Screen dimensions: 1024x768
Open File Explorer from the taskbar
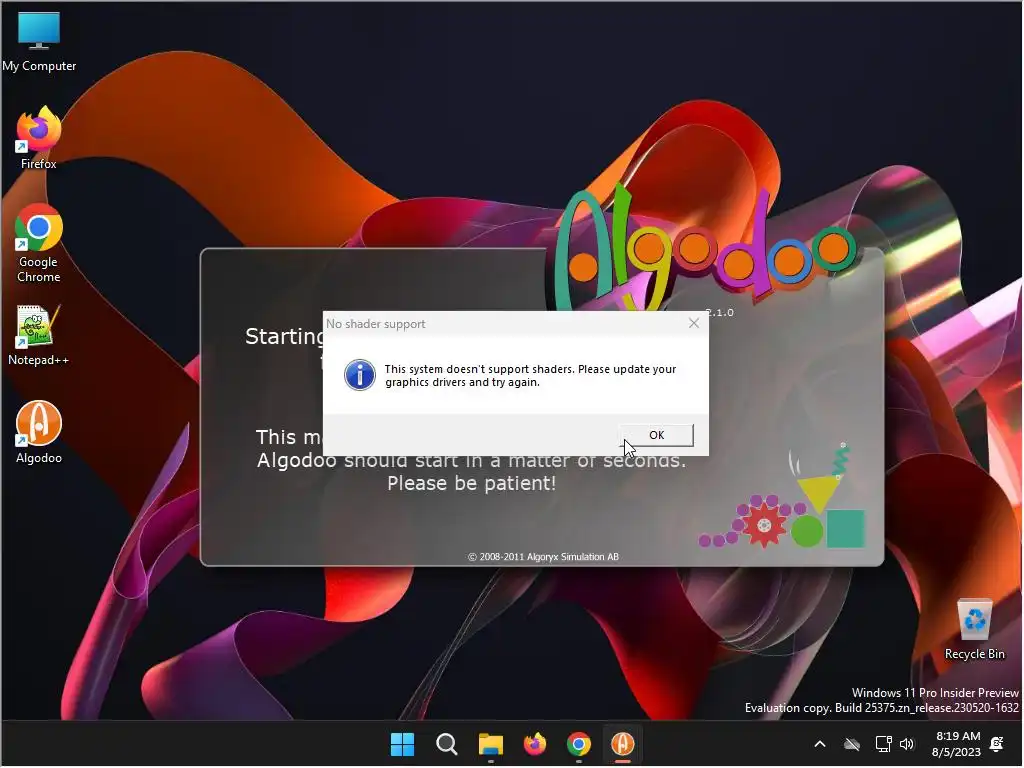(490, 744)
